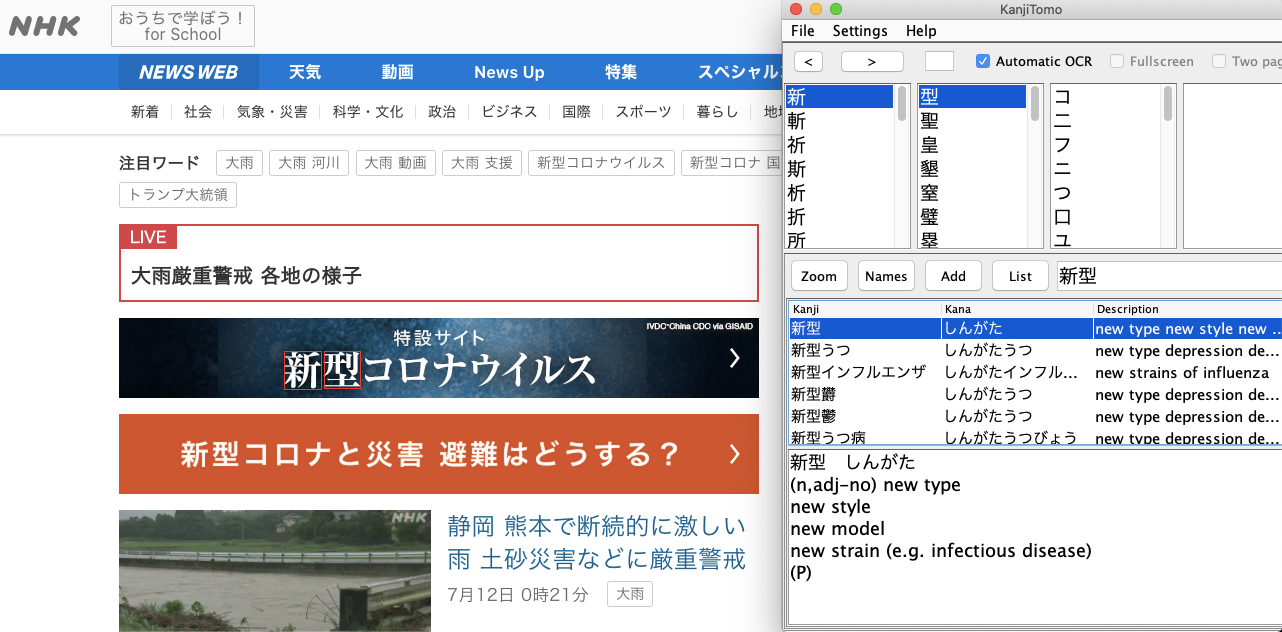Go to the 社会 category
This screenshot has height=632, width=1282.
[198, 112]
